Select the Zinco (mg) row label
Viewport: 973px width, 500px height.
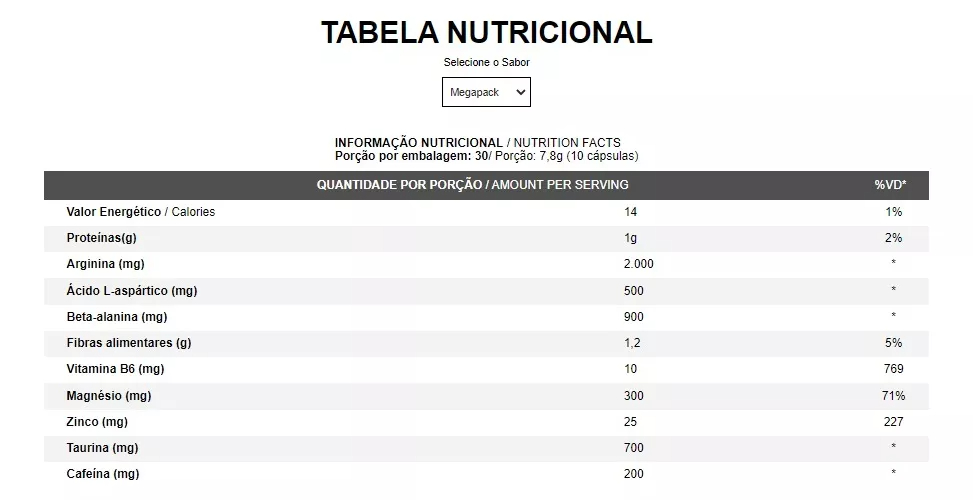point(97,422)
